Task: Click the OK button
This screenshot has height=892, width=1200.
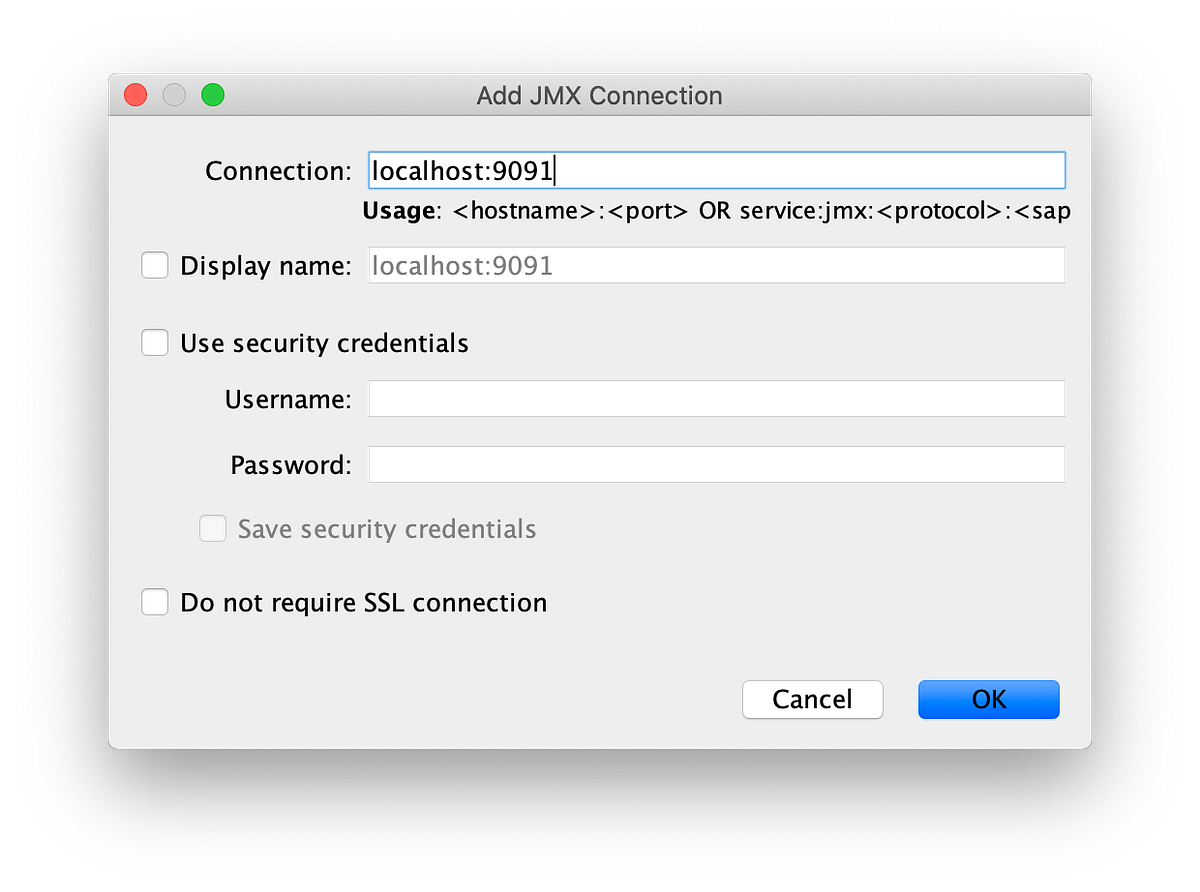Action: tap(988, 699)
